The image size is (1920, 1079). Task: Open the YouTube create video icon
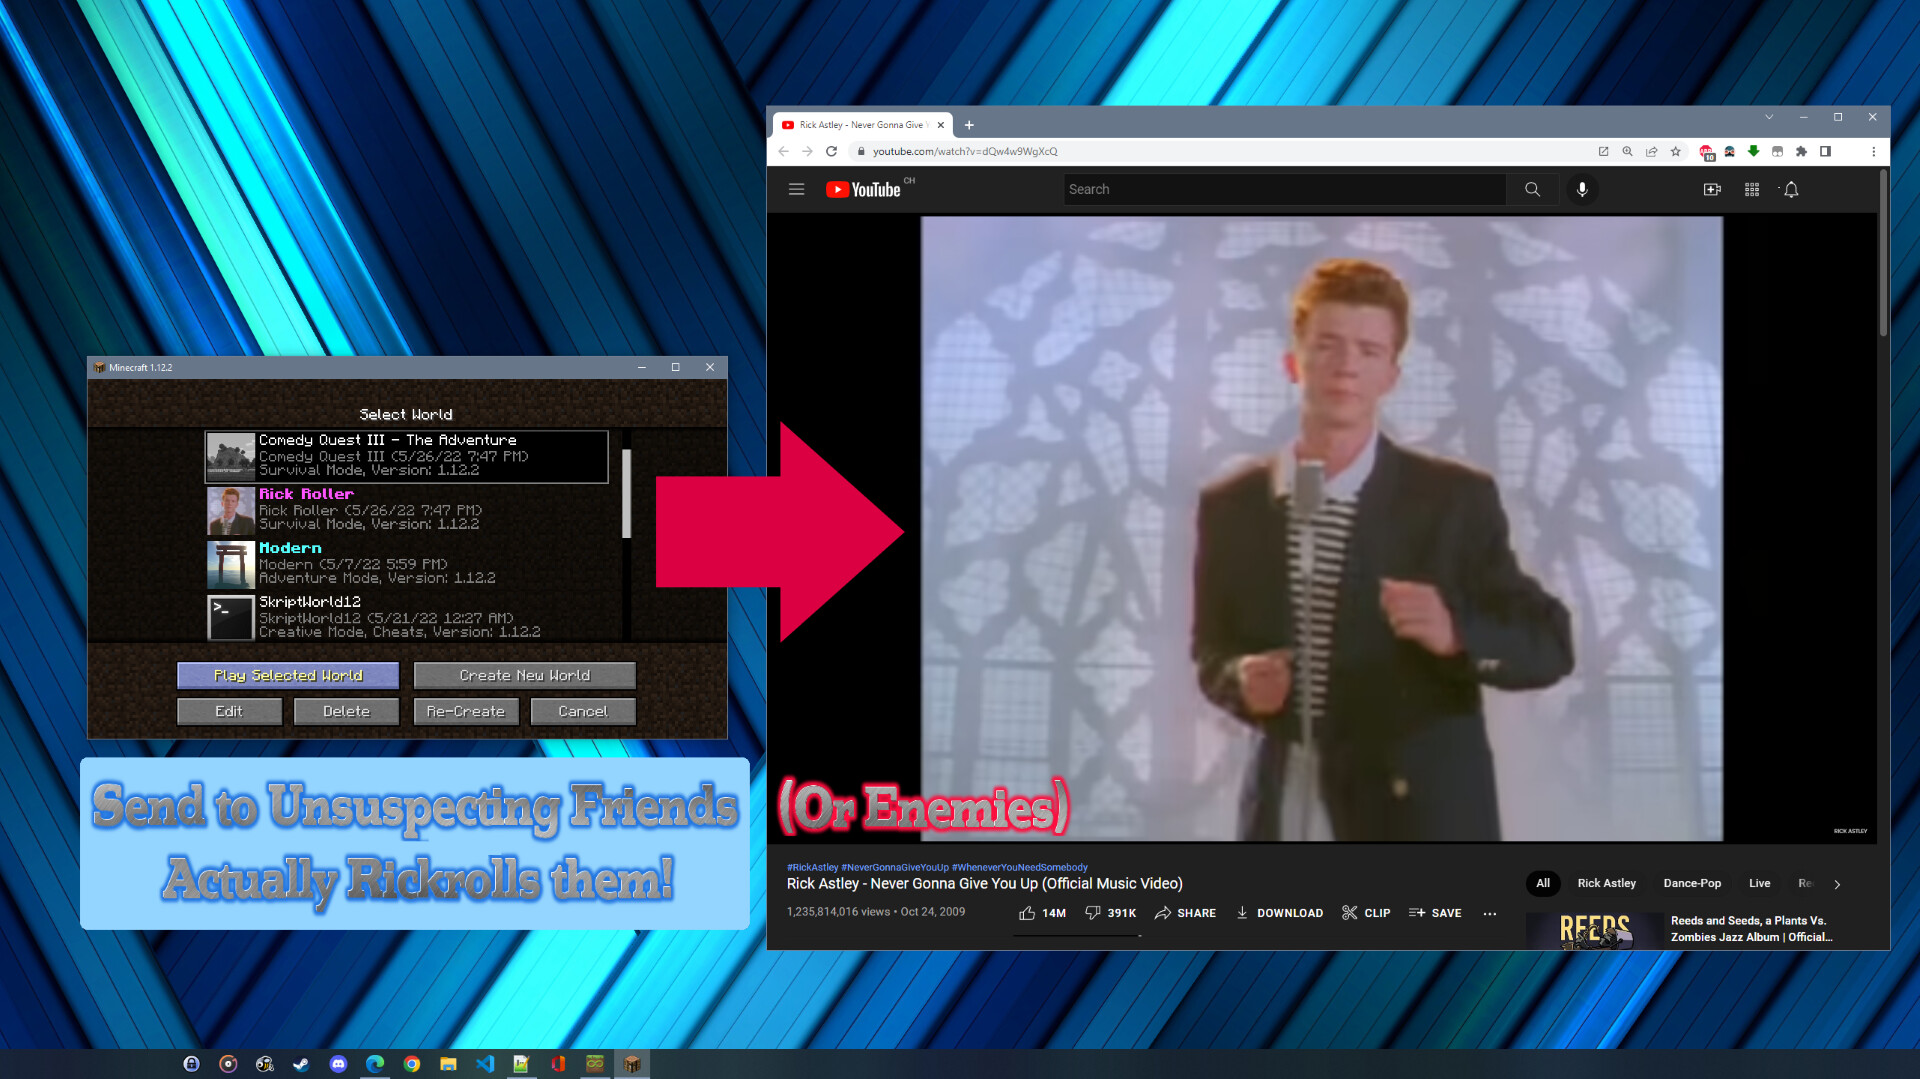(1712, 189)
